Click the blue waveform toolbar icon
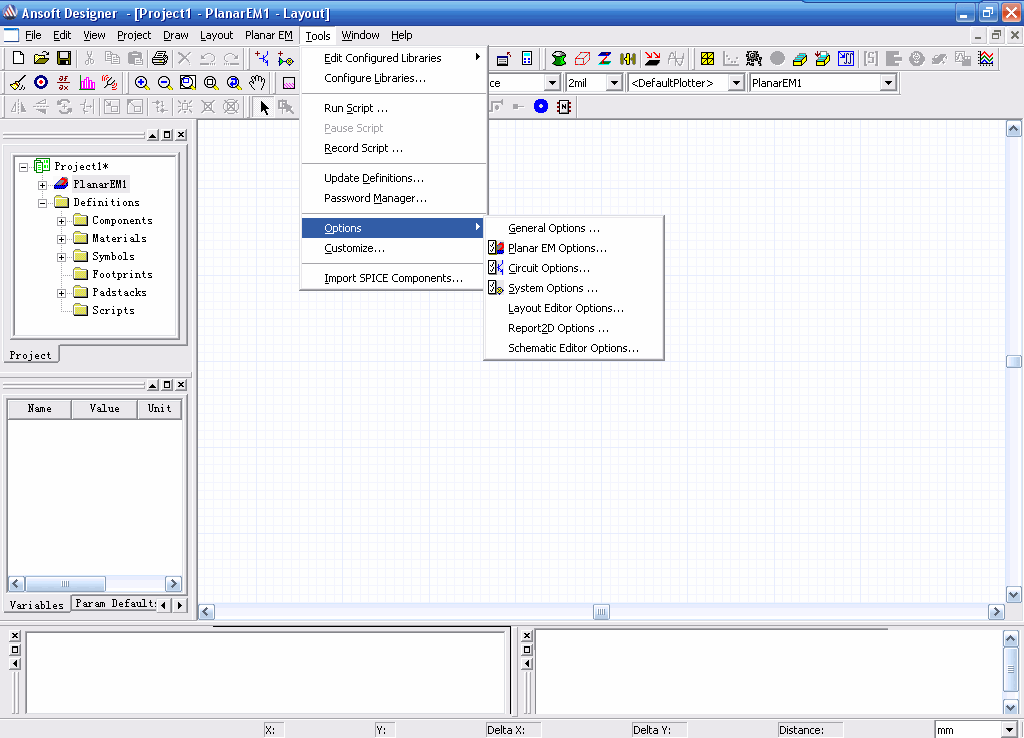 click(846, 59)
